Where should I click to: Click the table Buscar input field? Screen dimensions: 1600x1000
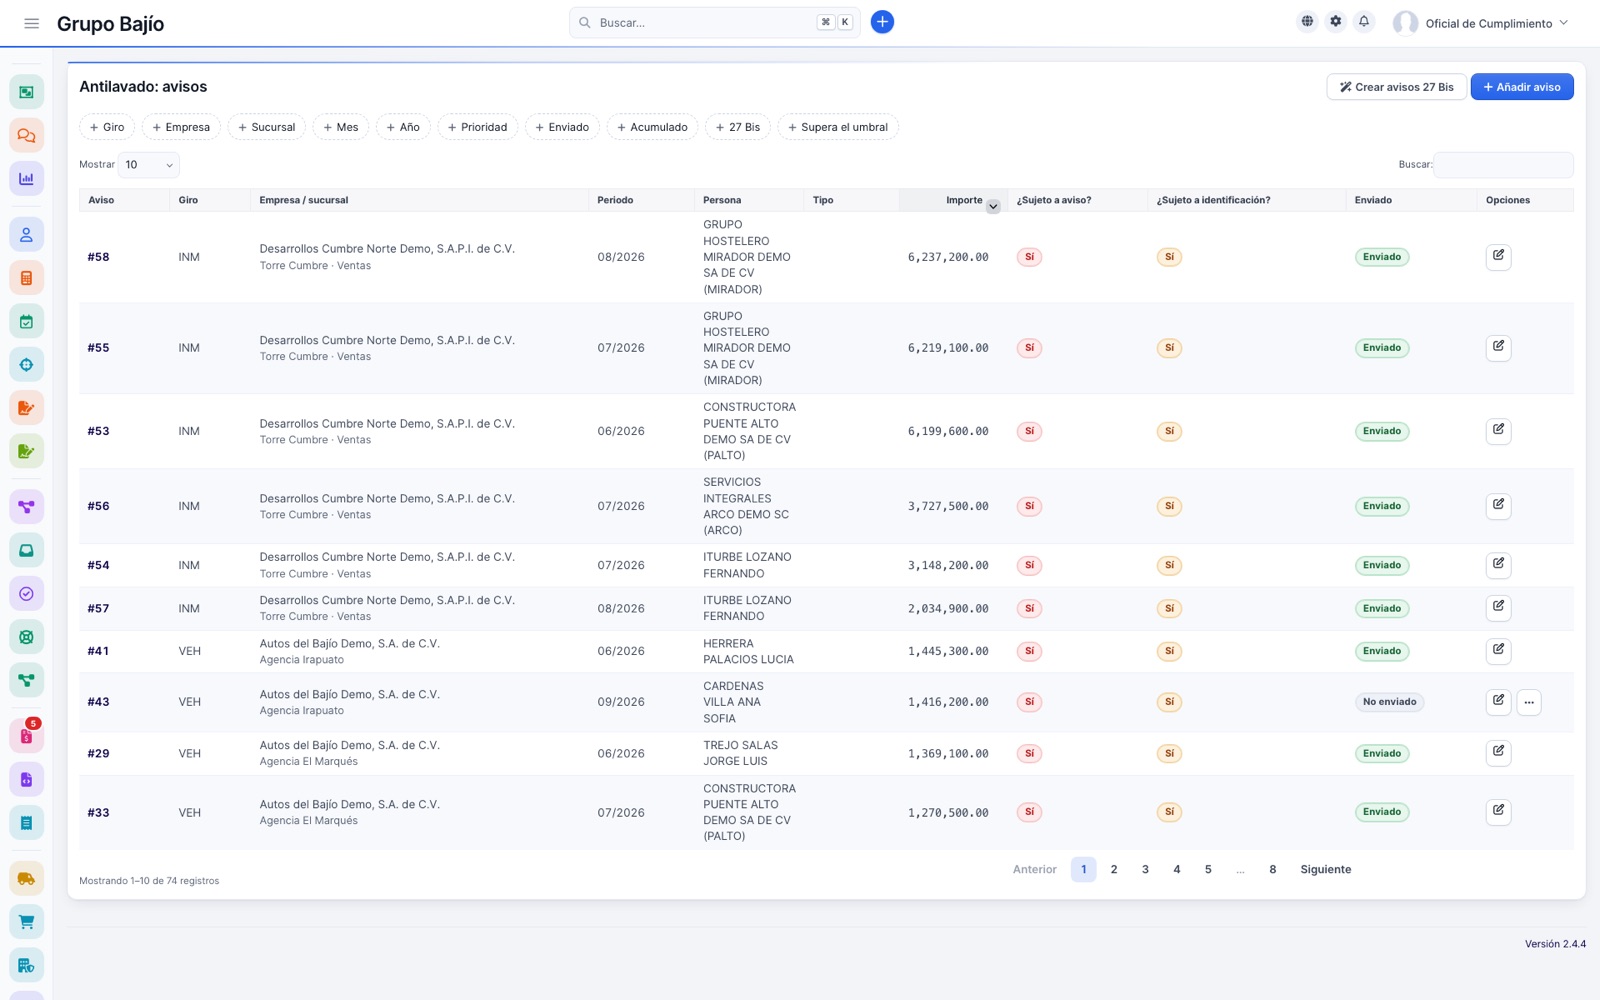pos(1503,165)
